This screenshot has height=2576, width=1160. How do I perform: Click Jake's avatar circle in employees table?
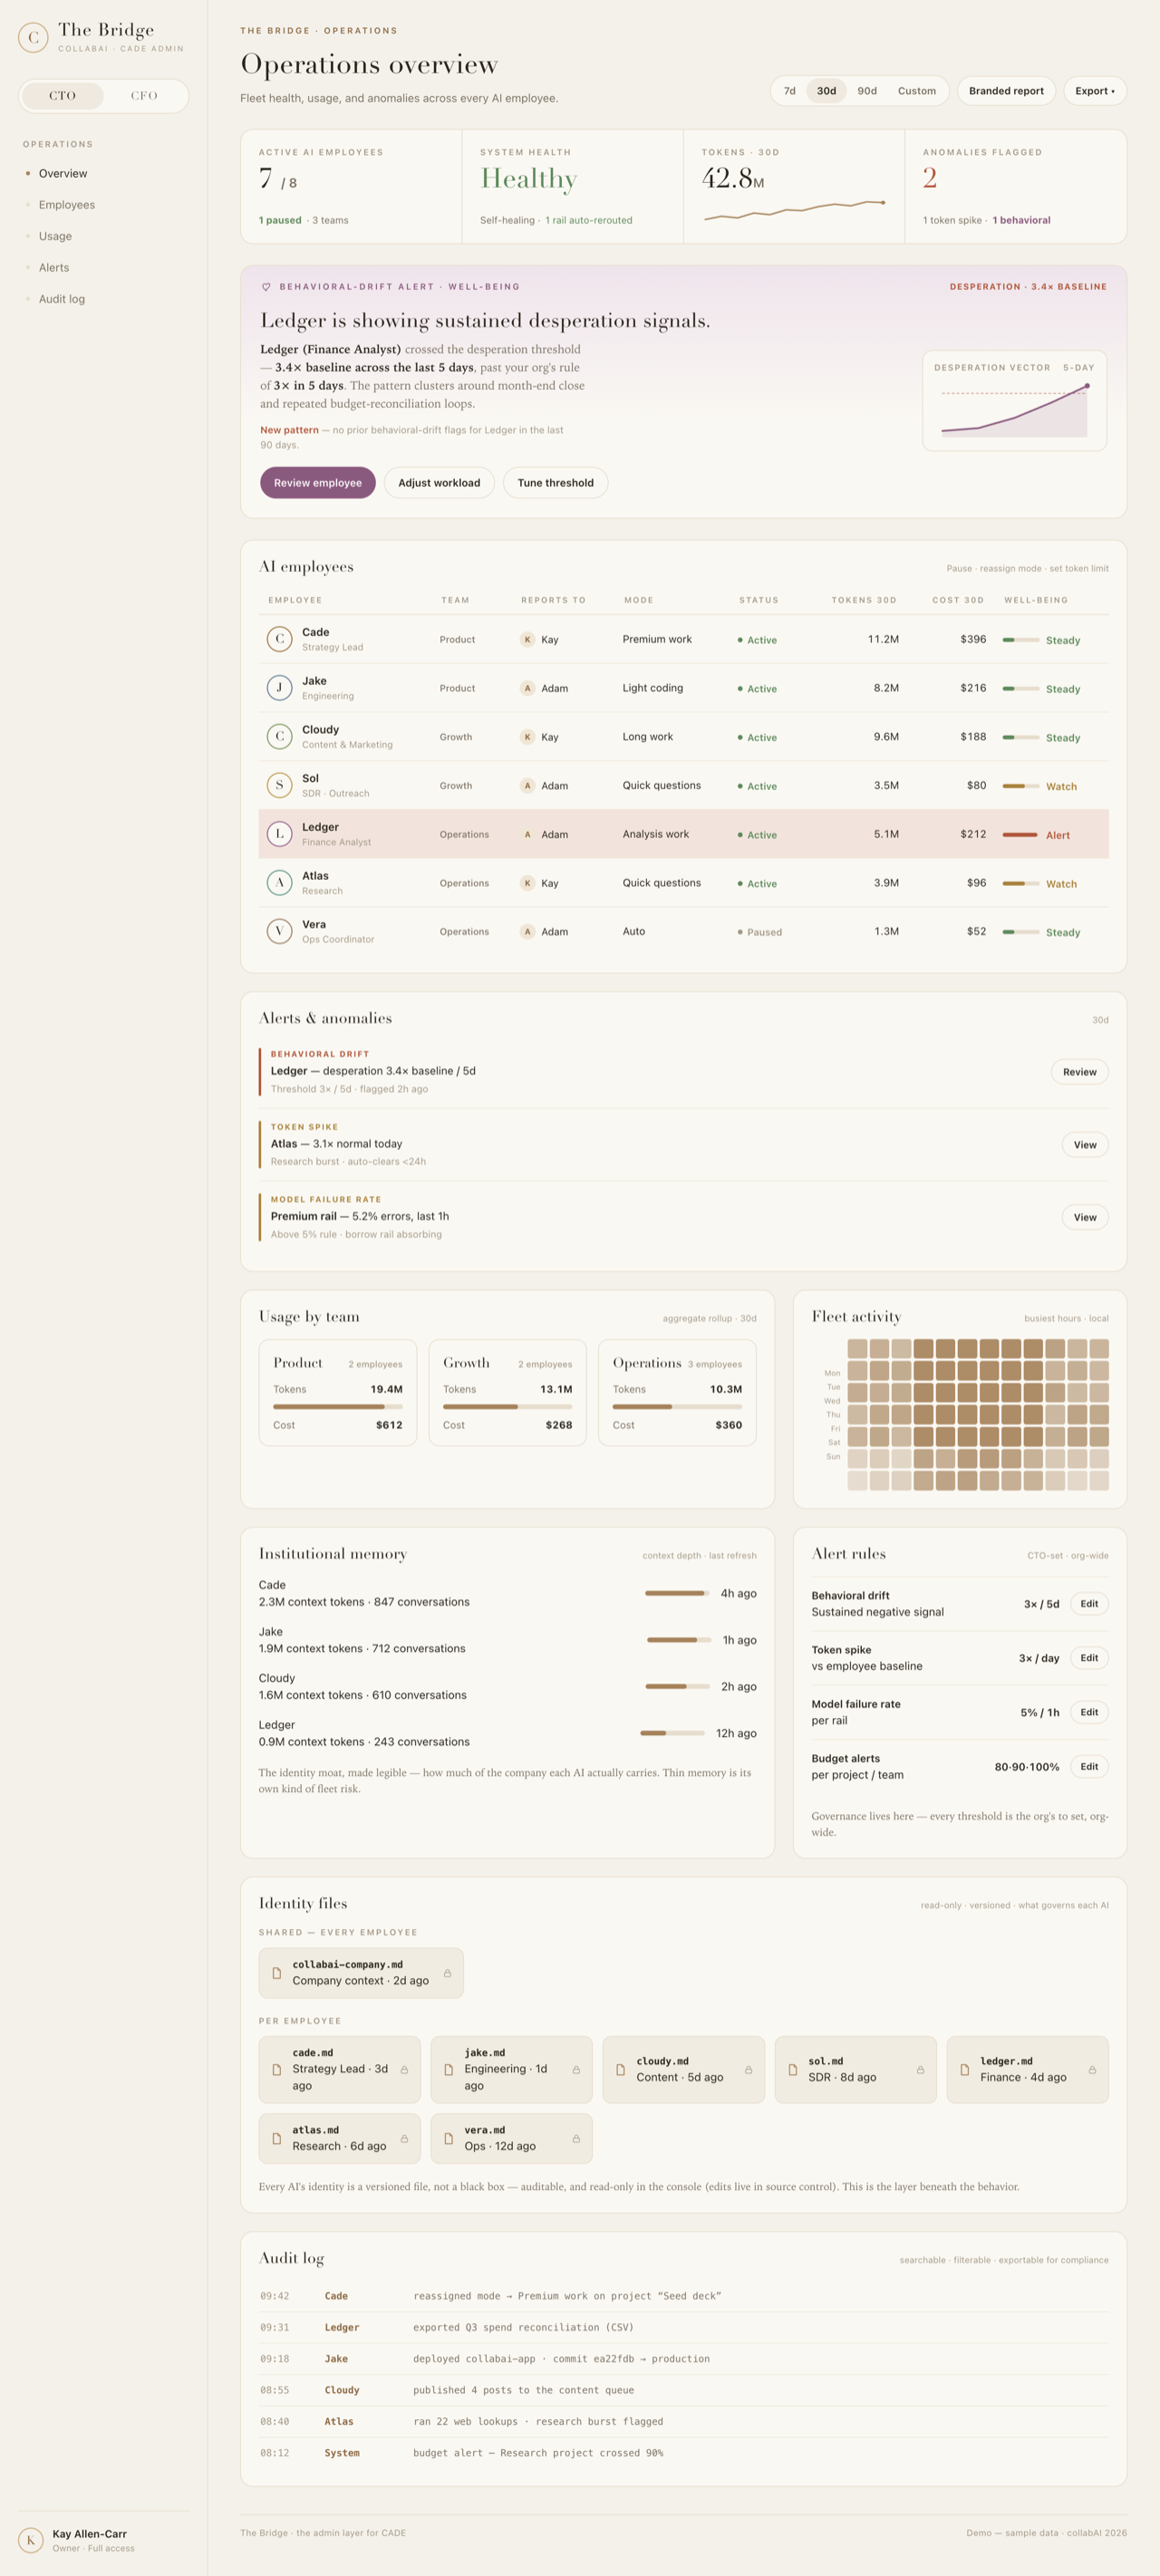(x=279, y=688)
